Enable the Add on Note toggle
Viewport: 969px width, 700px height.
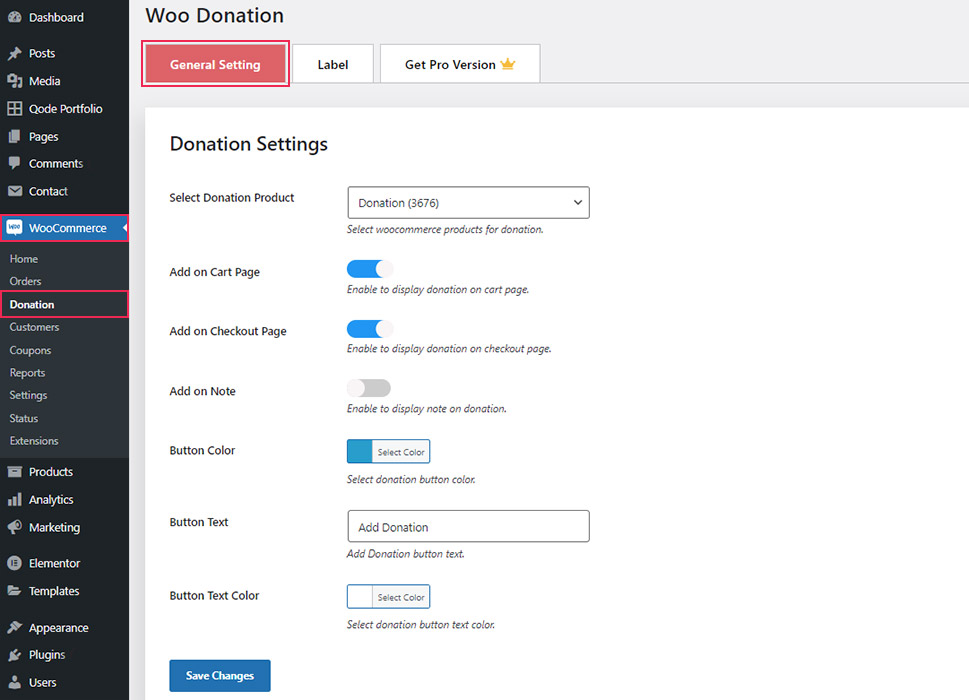[369, 388]
